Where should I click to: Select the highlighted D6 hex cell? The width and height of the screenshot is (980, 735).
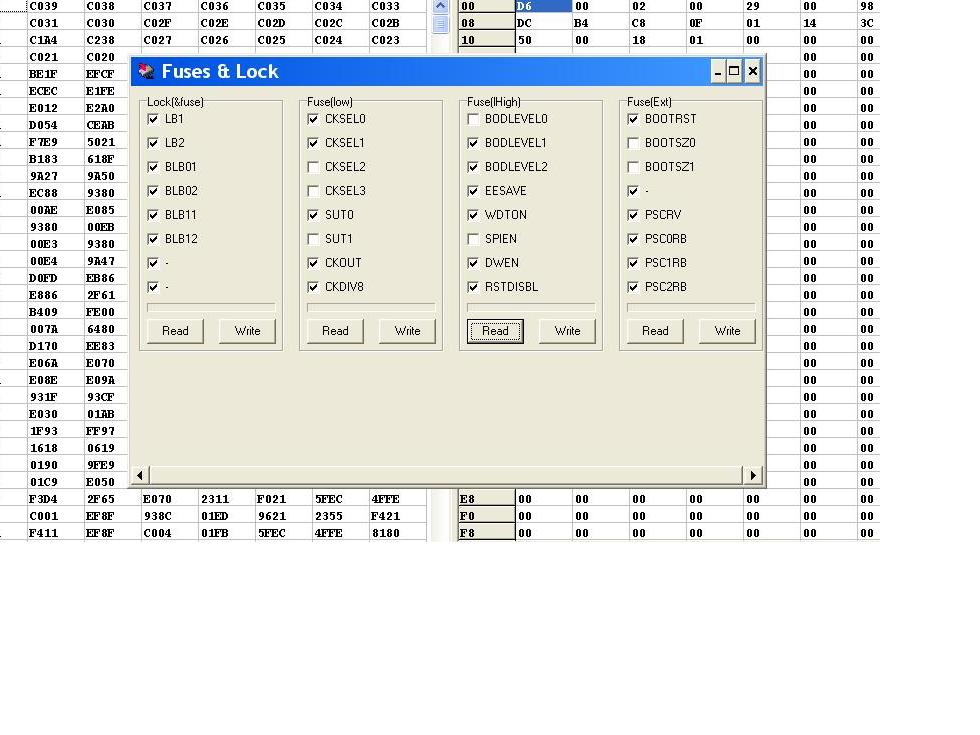[x=543, y=6]
